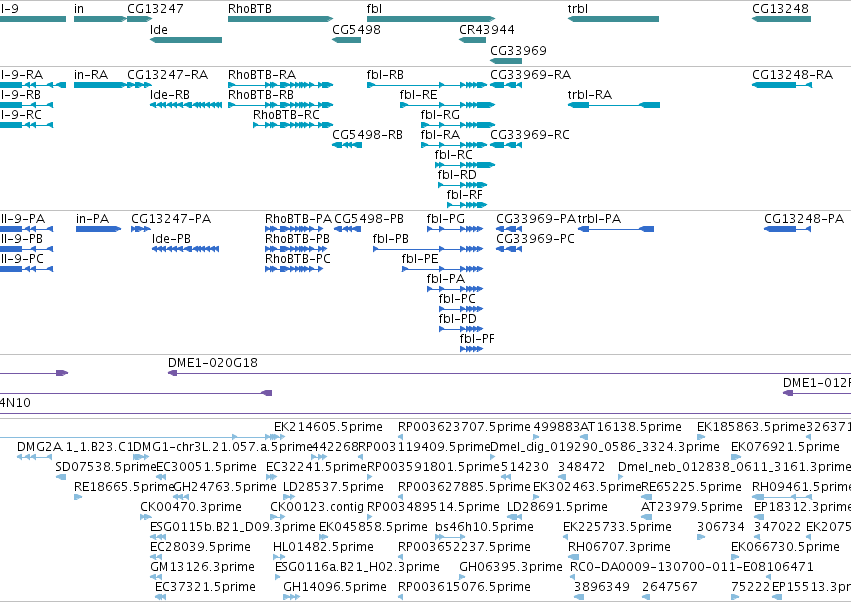Select the CR43944 gene label
Screen dimensions: 851x602
coord(487,30)
